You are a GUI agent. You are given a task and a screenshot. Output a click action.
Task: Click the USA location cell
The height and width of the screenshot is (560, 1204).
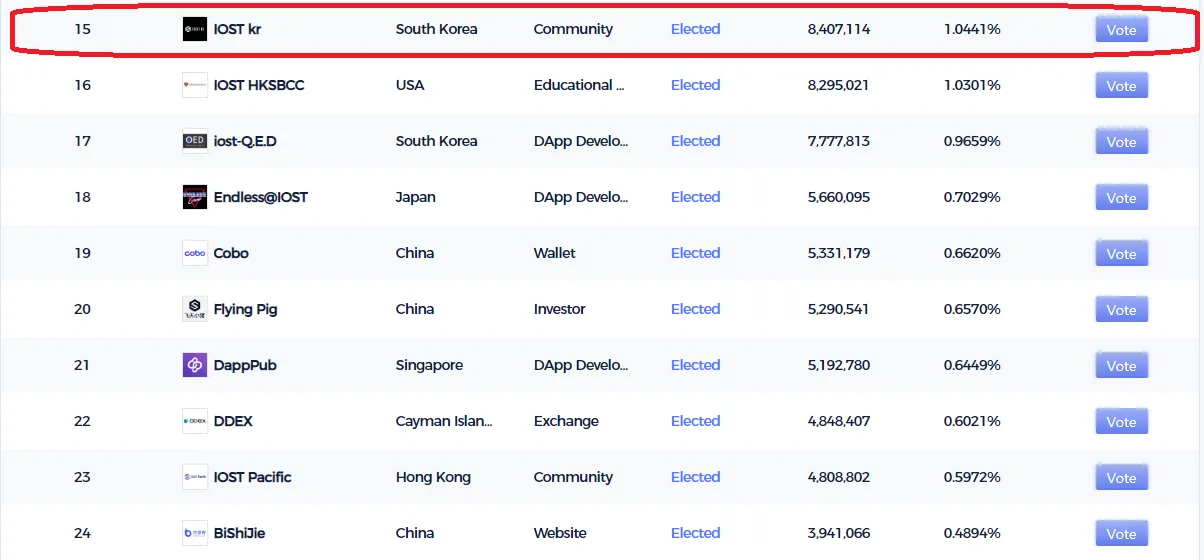click(410, 85)
